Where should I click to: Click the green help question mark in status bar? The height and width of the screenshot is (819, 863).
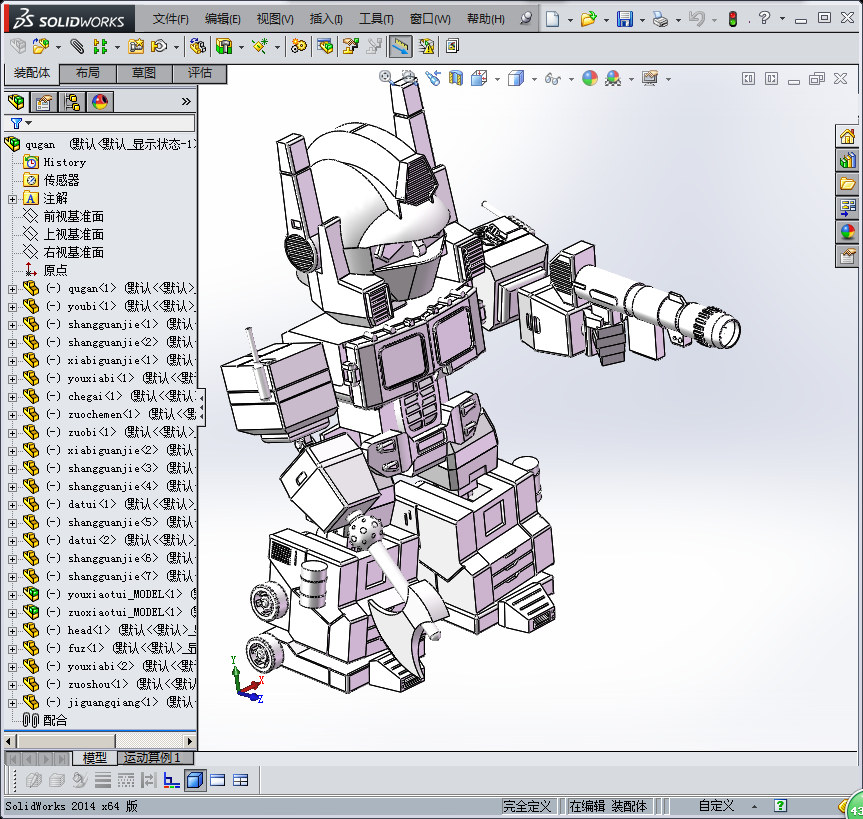[x=780, y=806]
